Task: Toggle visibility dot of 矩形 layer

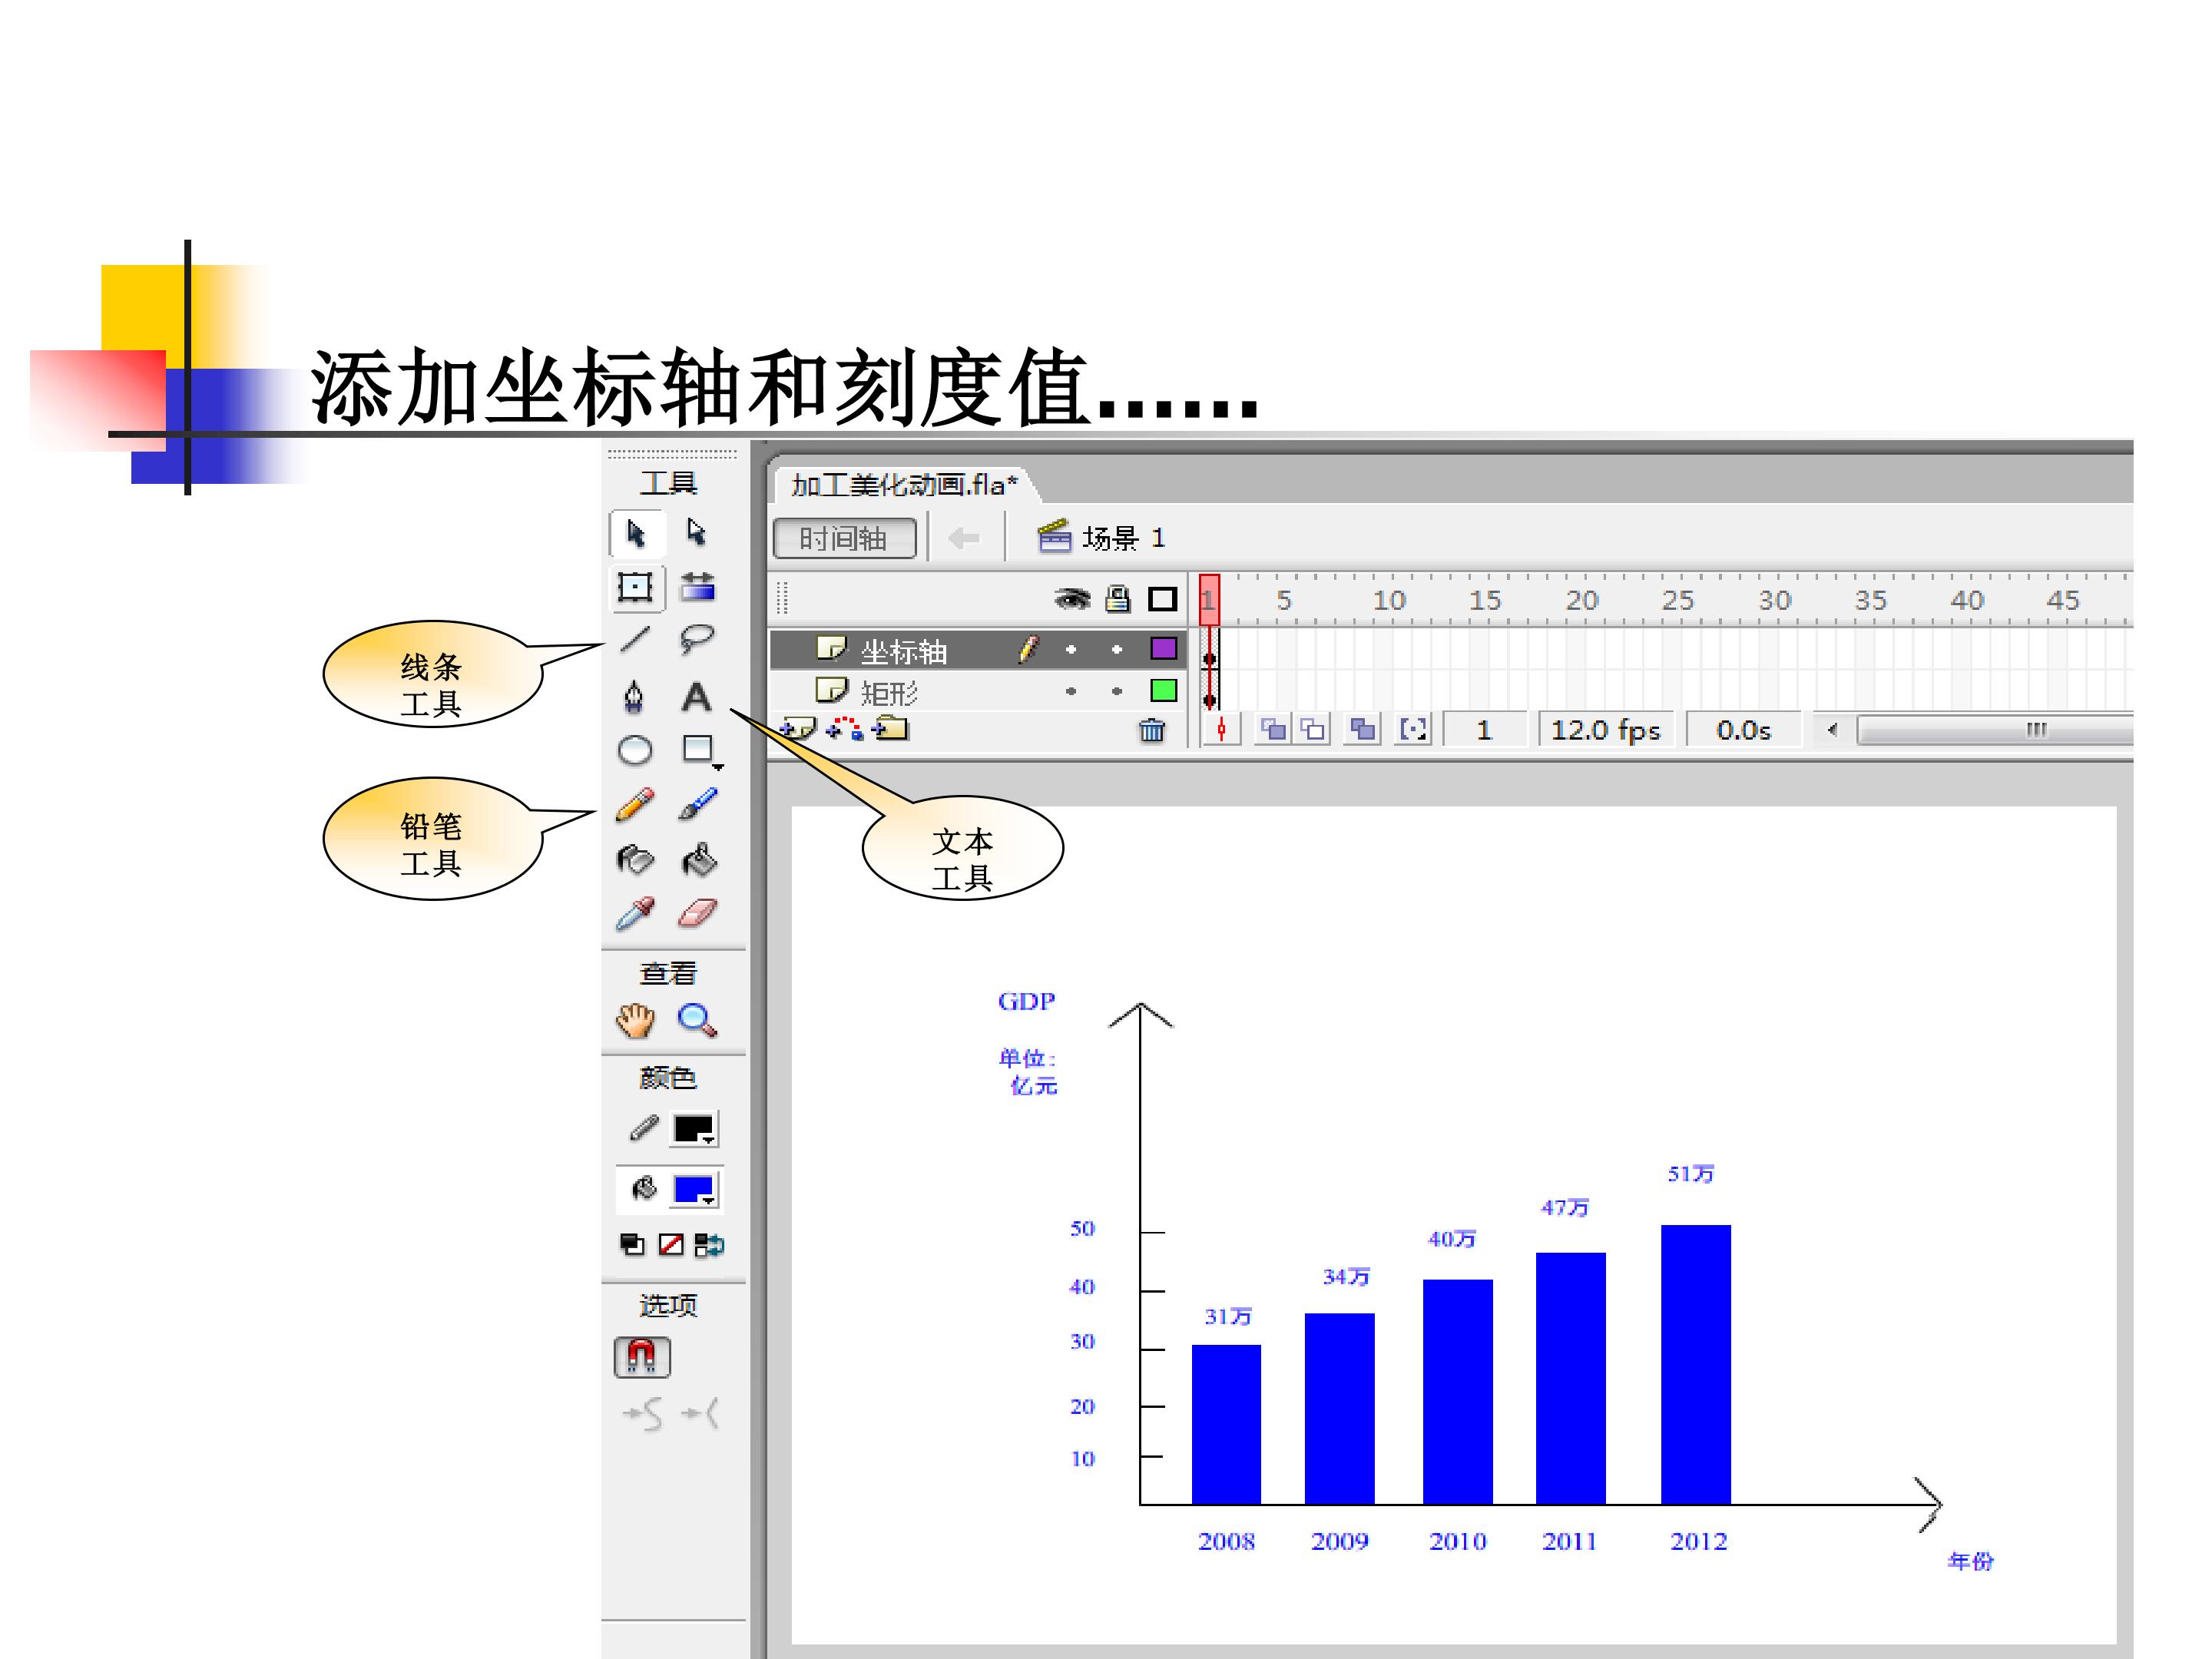Action: [x=1071, y=691]
